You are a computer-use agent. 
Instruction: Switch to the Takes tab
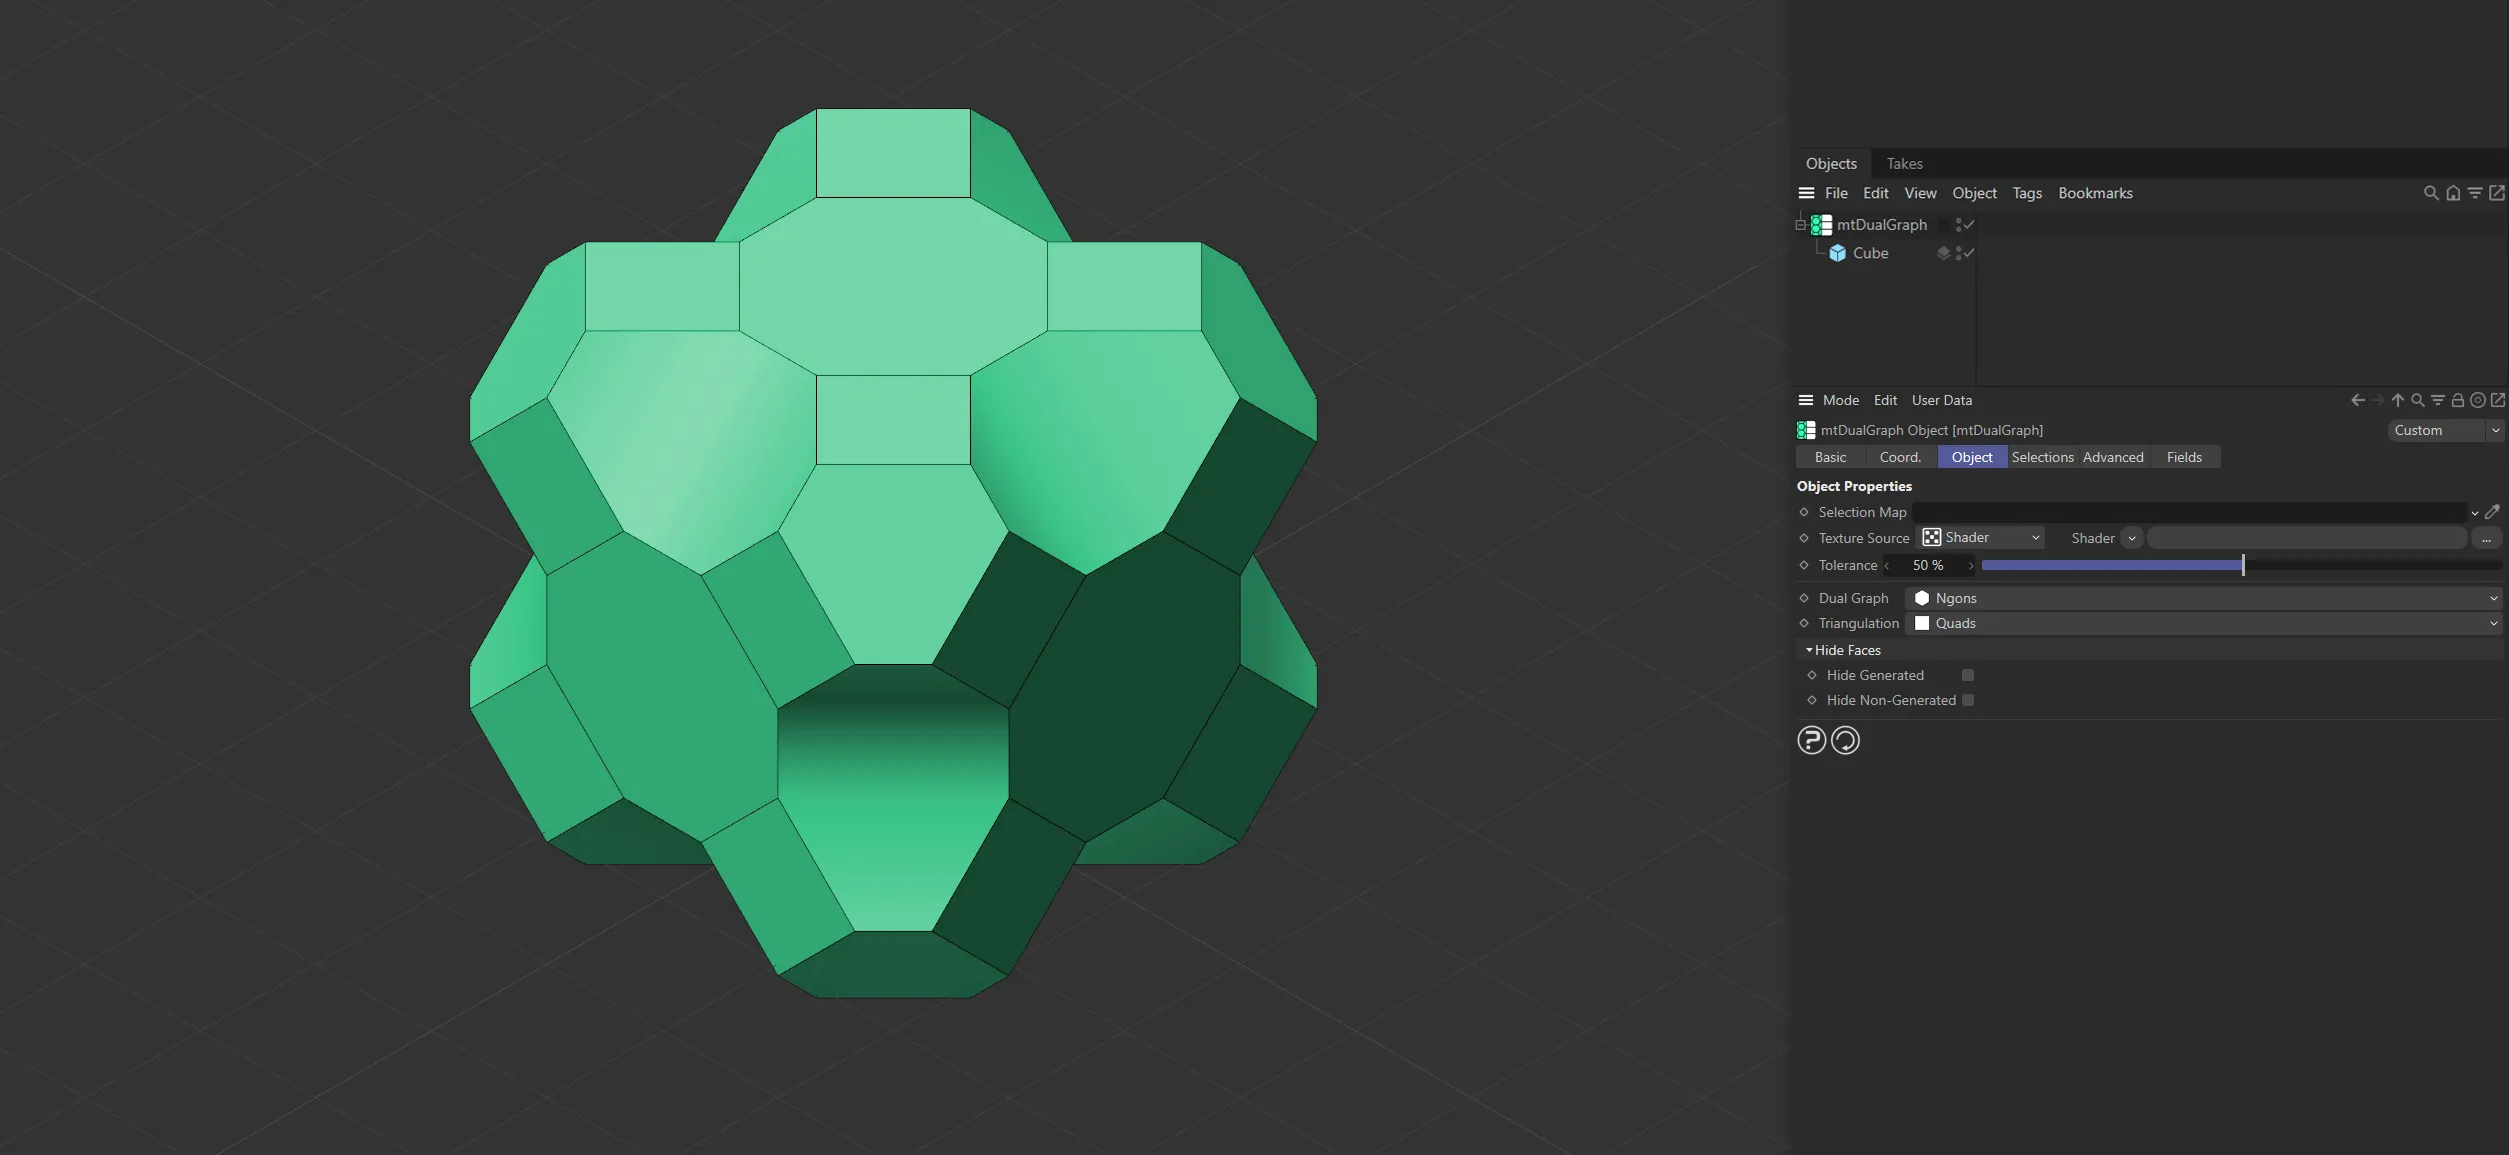click(1903, 163)
